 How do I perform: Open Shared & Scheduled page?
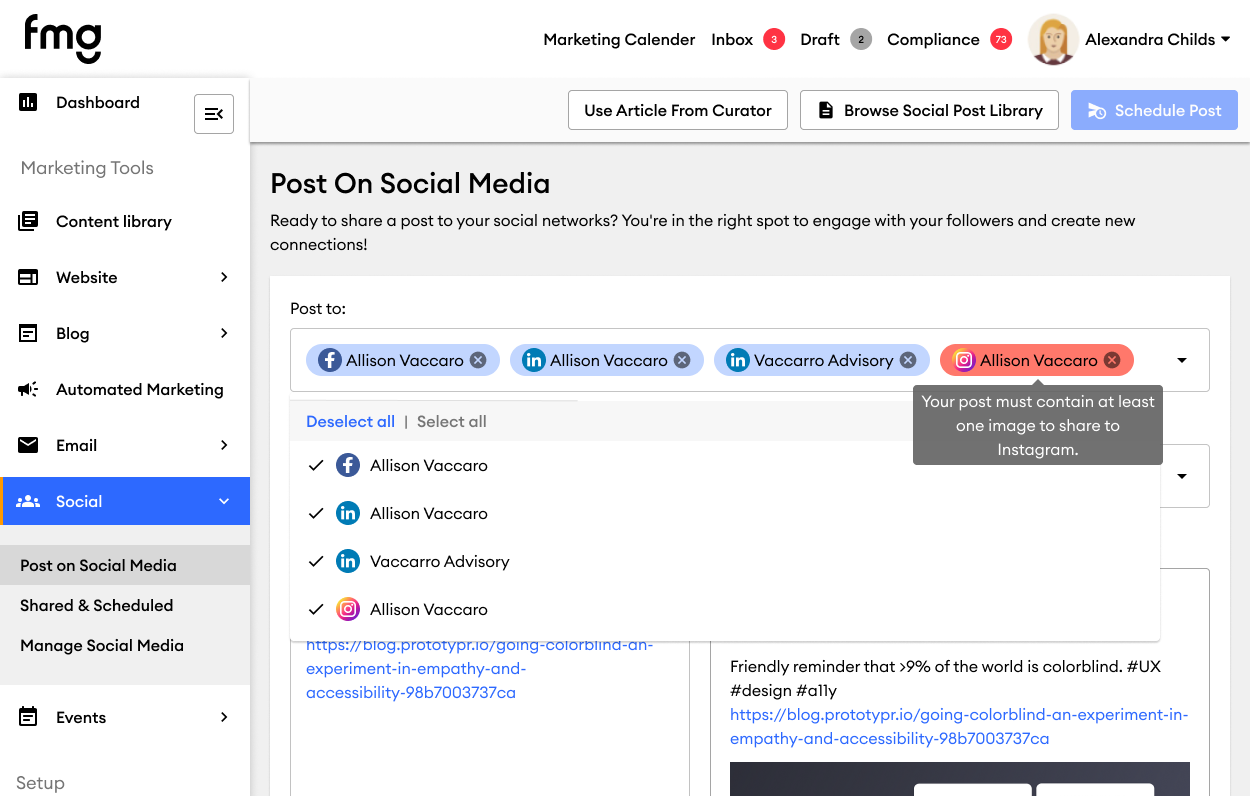tap(96, 605)
